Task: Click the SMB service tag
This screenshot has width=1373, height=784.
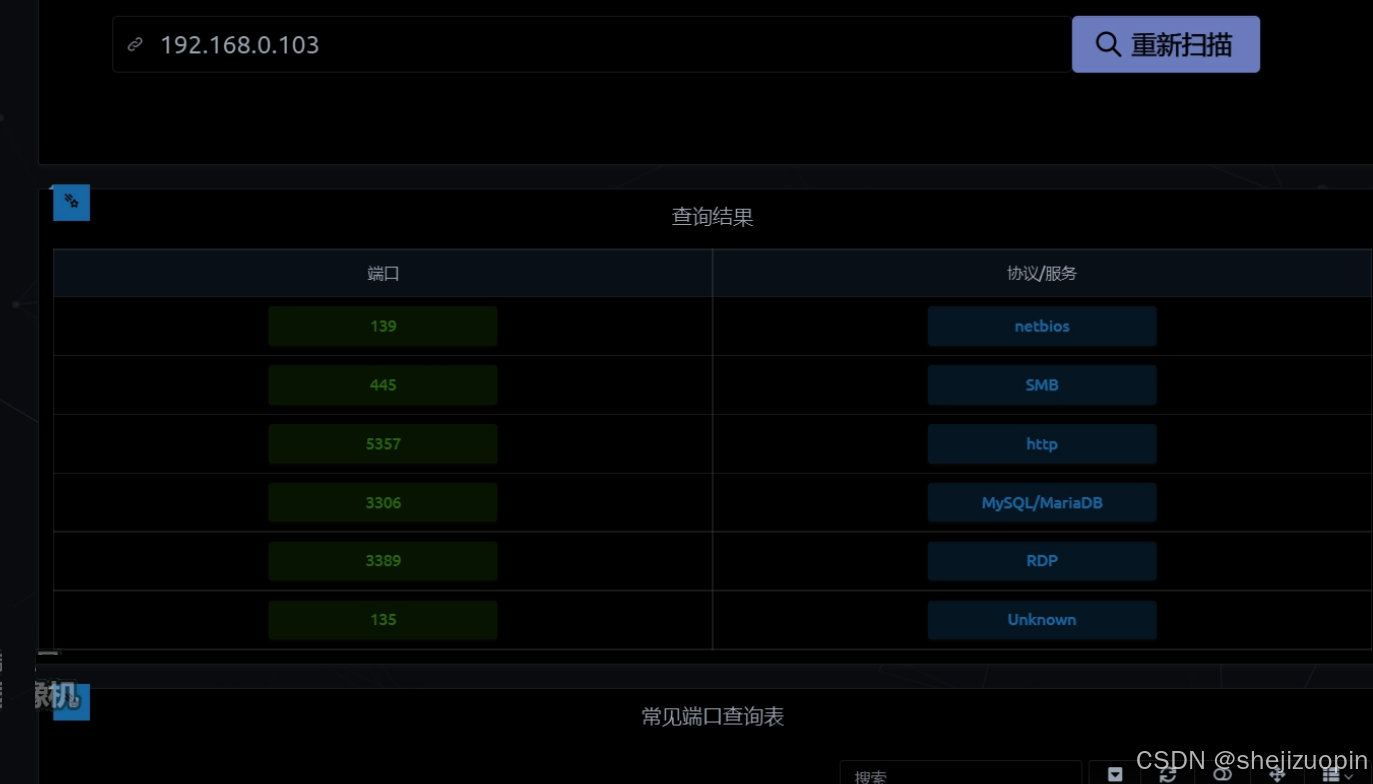Action: 1042,385
